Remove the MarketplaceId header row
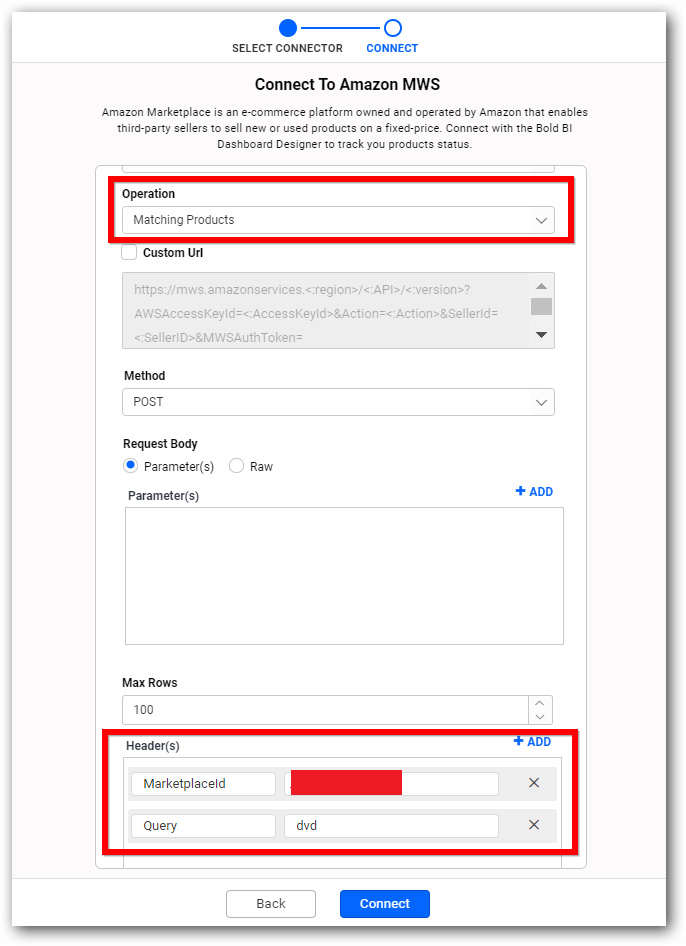The width and height of the screenshot is (686, 946). 534,783
